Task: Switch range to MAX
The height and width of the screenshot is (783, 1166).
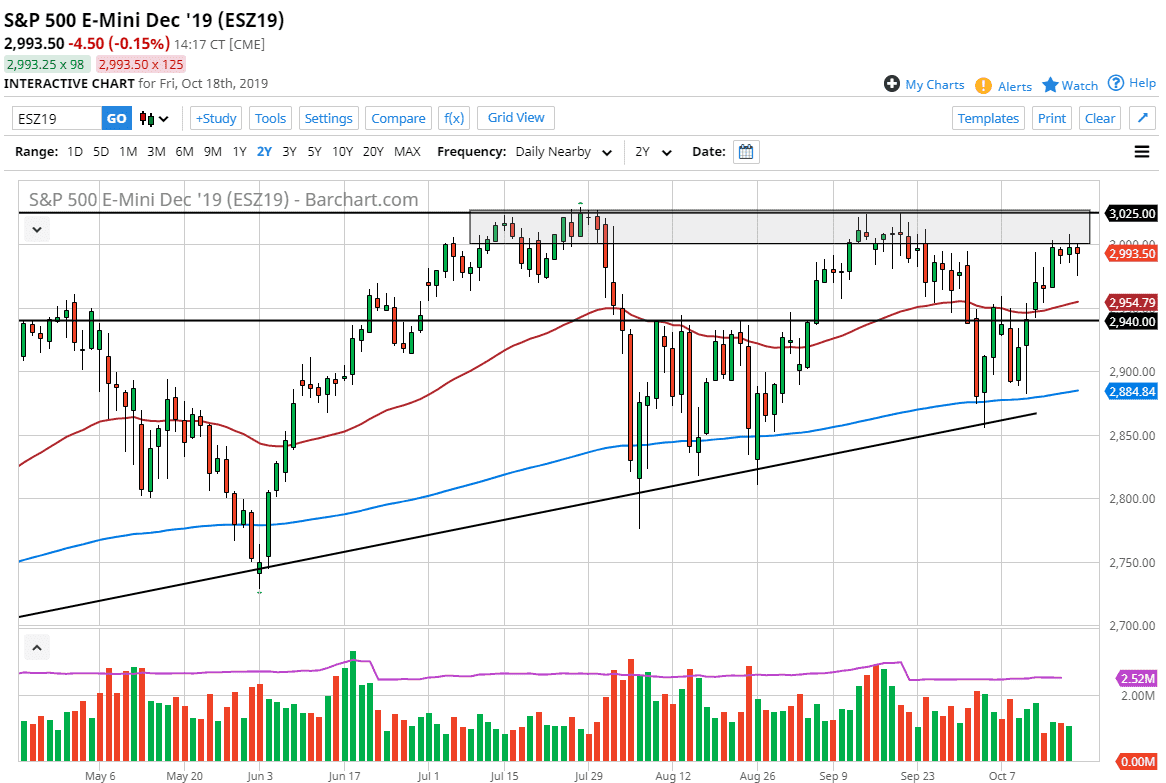Action: click(x=407, y=151)
